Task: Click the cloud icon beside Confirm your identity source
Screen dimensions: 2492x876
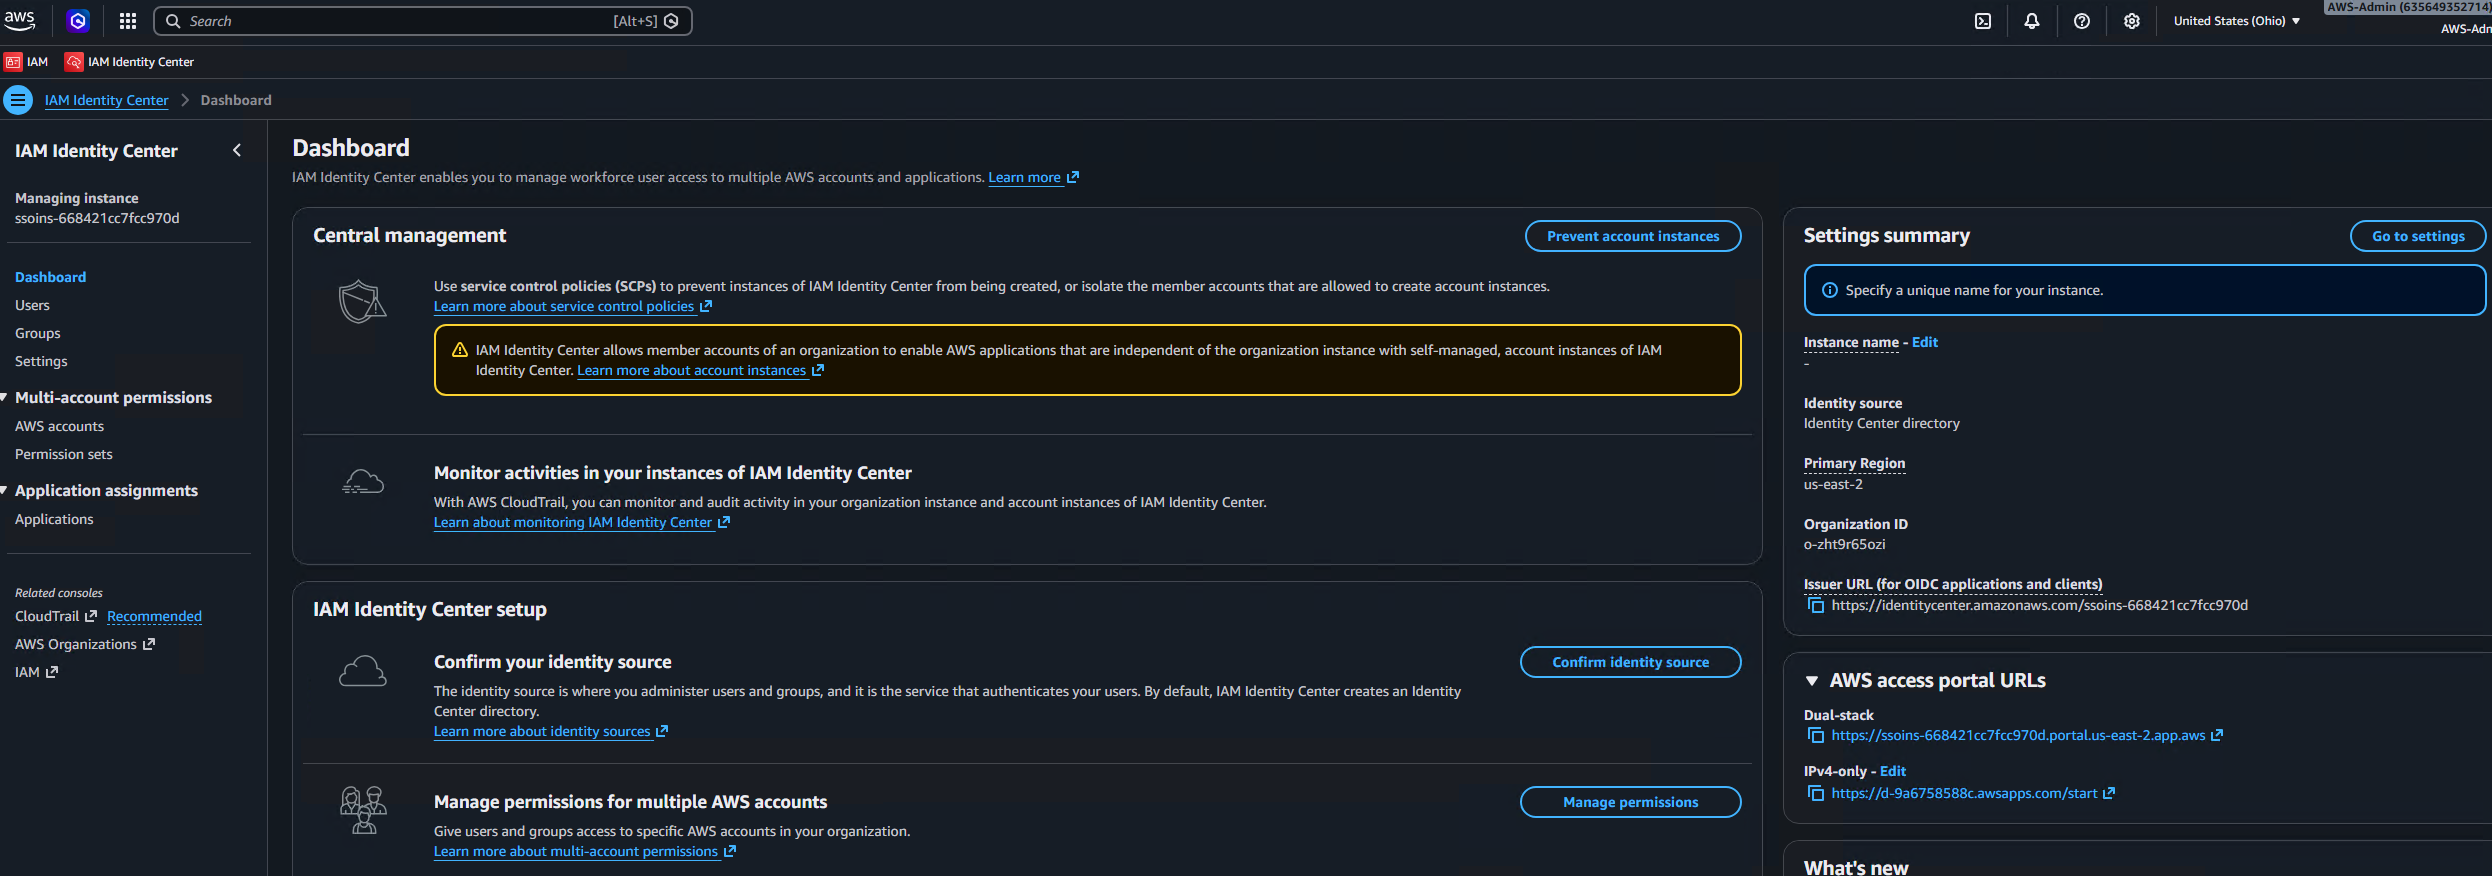Action: click(362, 671)
